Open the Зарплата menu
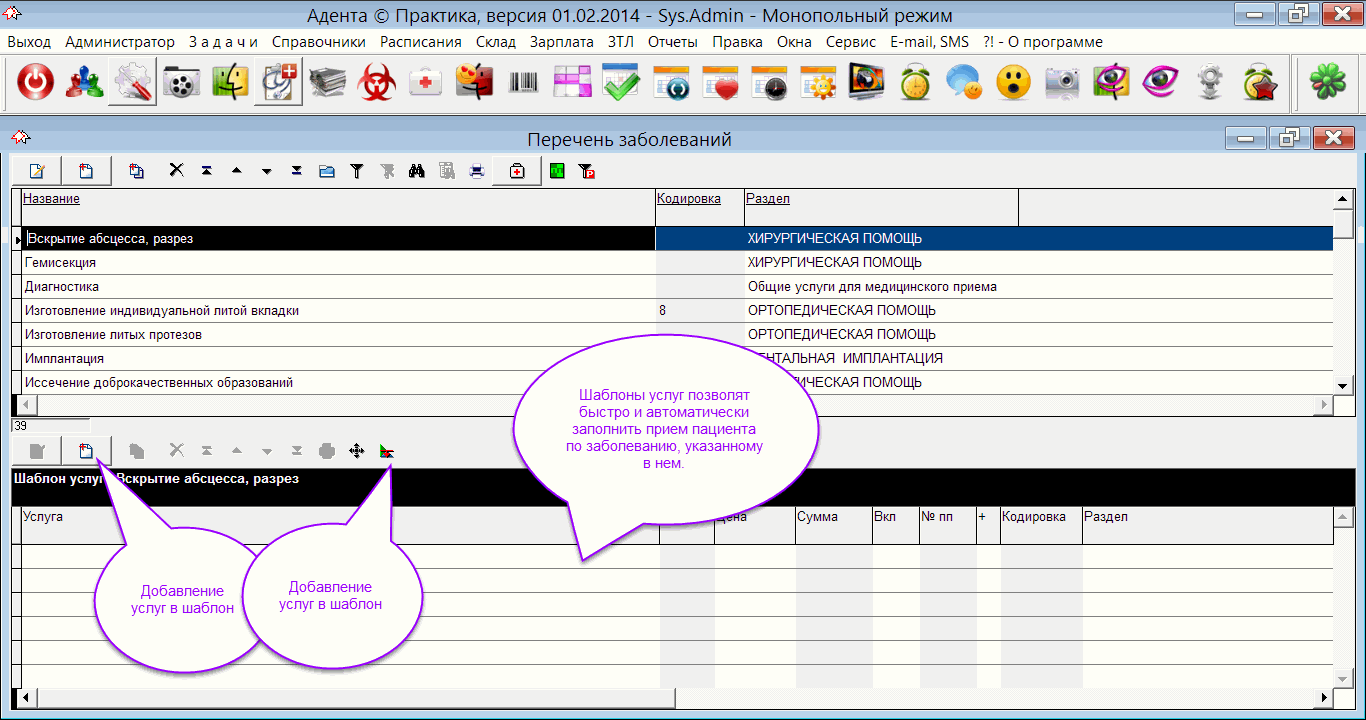The image size is (1366, 720). click(x=561, y=42)
